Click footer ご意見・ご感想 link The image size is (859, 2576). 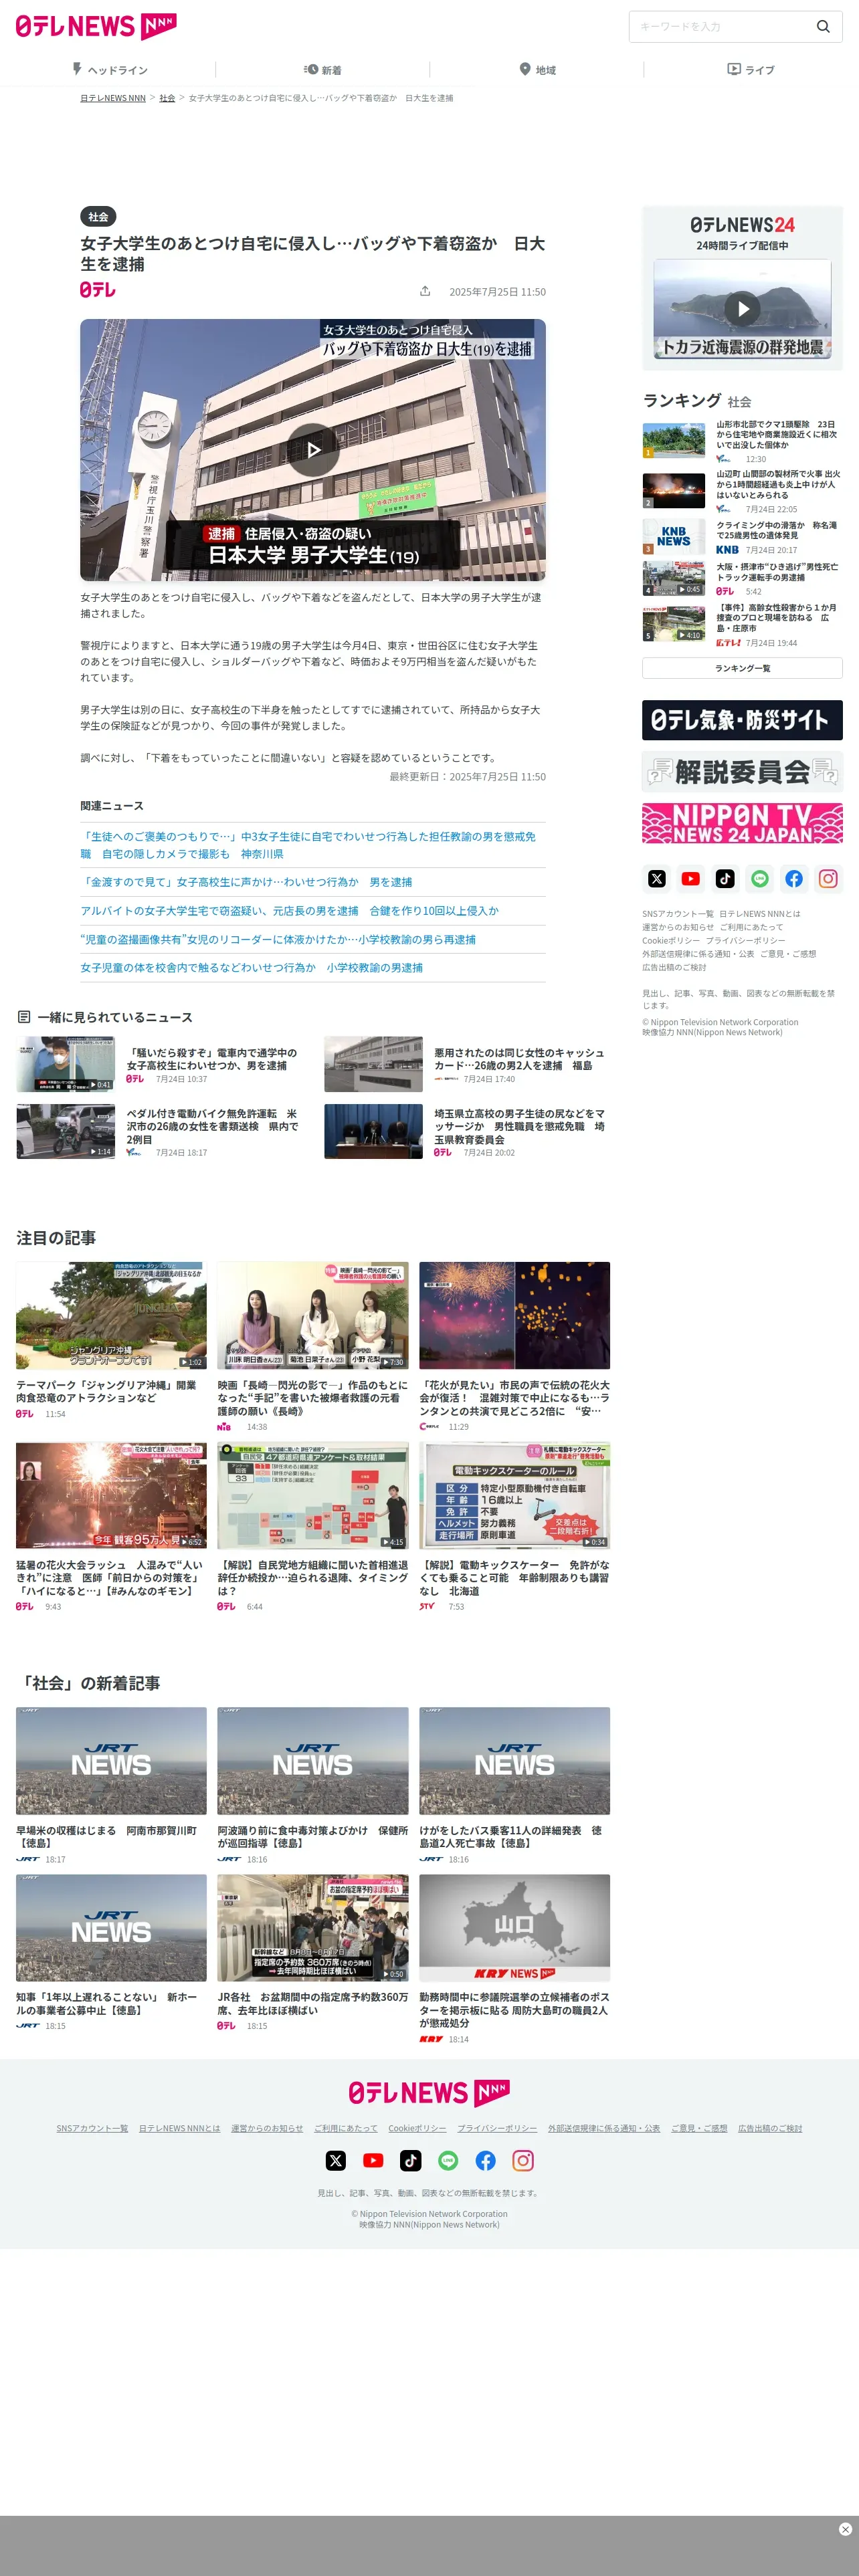[699, 2128]
